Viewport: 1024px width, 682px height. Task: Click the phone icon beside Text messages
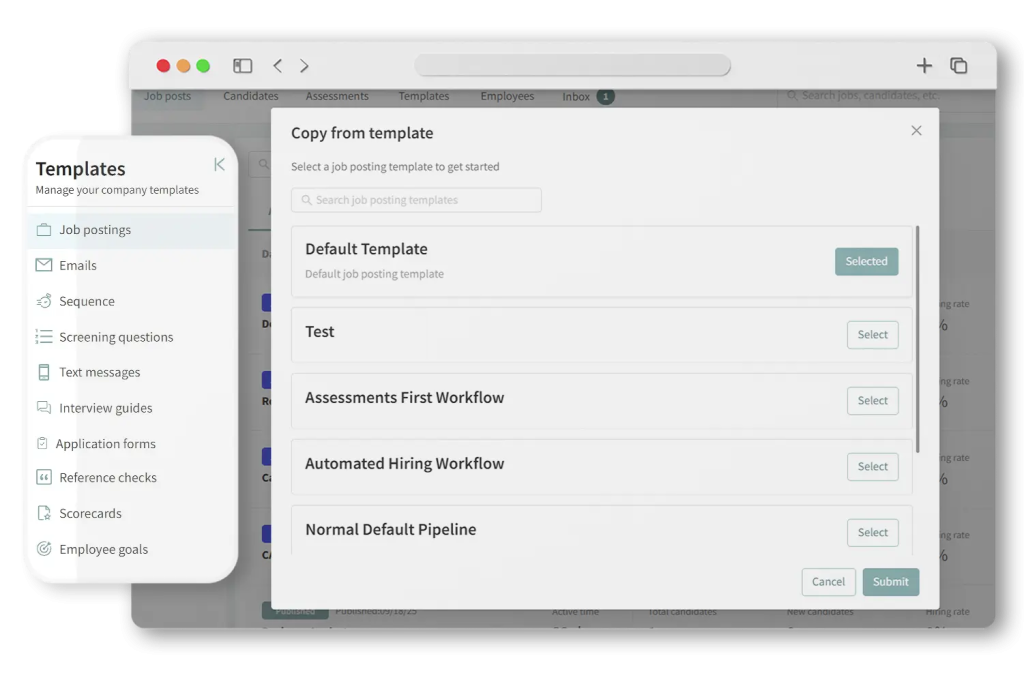44,372
